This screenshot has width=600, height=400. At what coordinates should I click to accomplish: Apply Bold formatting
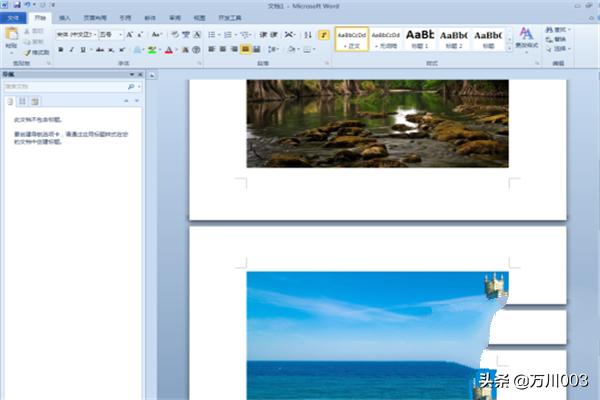(x=60, y=49)
